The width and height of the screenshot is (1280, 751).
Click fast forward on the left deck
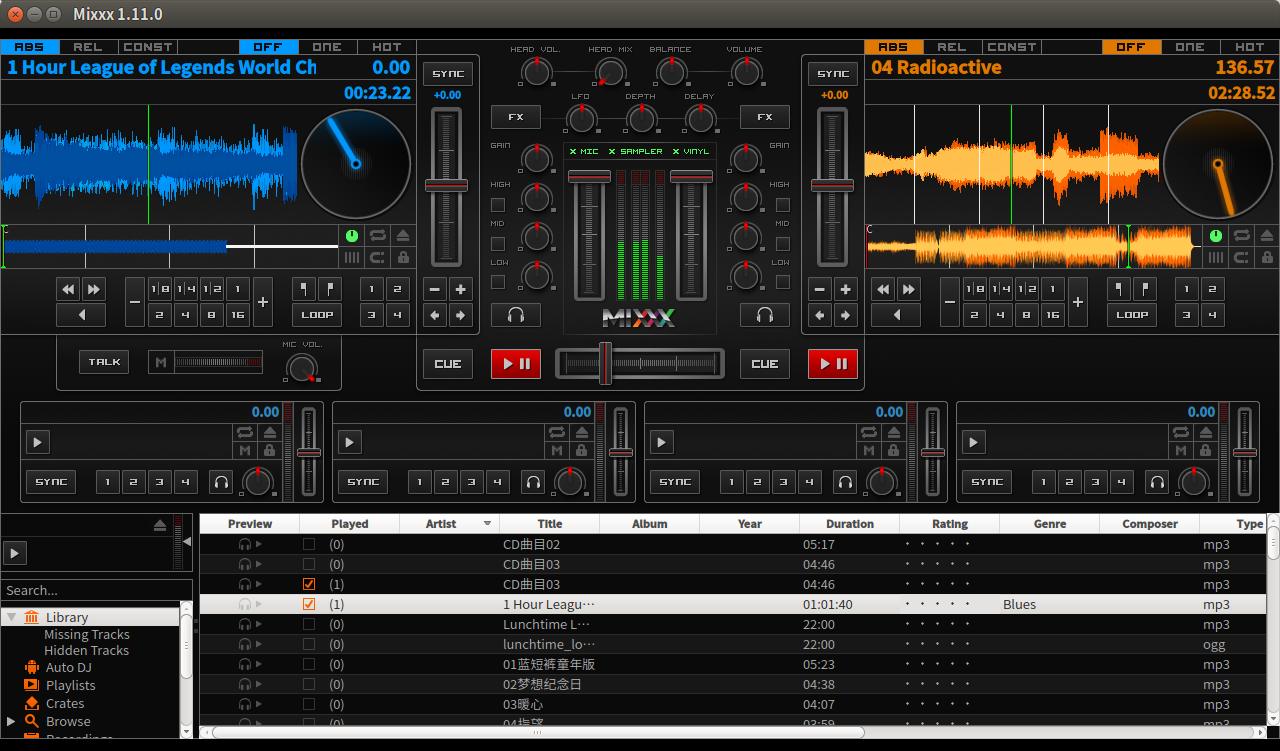94,290
